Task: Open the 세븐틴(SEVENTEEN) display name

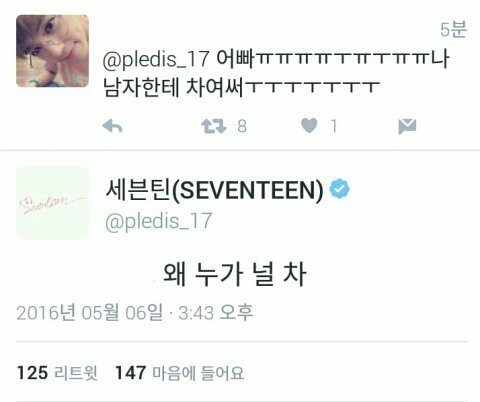Action: (x=214, y=190)
